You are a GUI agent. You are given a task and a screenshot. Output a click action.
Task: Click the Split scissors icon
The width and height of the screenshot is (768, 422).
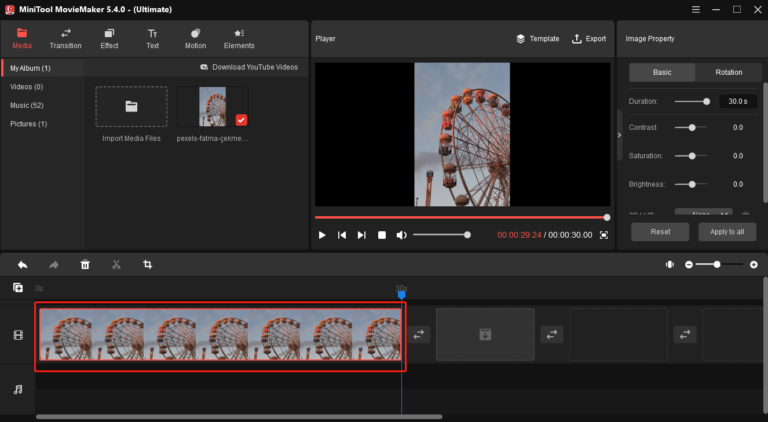click(x=116, y=264)
